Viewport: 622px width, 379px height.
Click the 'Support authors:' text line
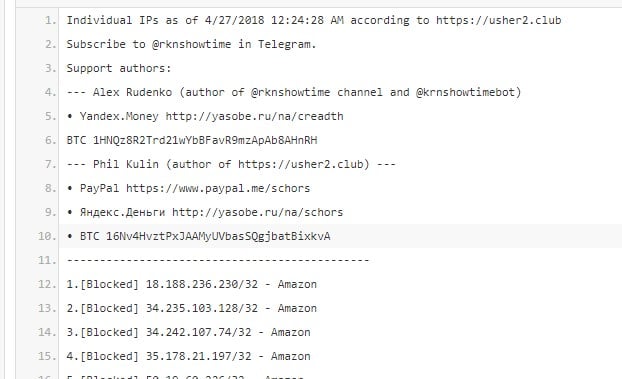119,68
